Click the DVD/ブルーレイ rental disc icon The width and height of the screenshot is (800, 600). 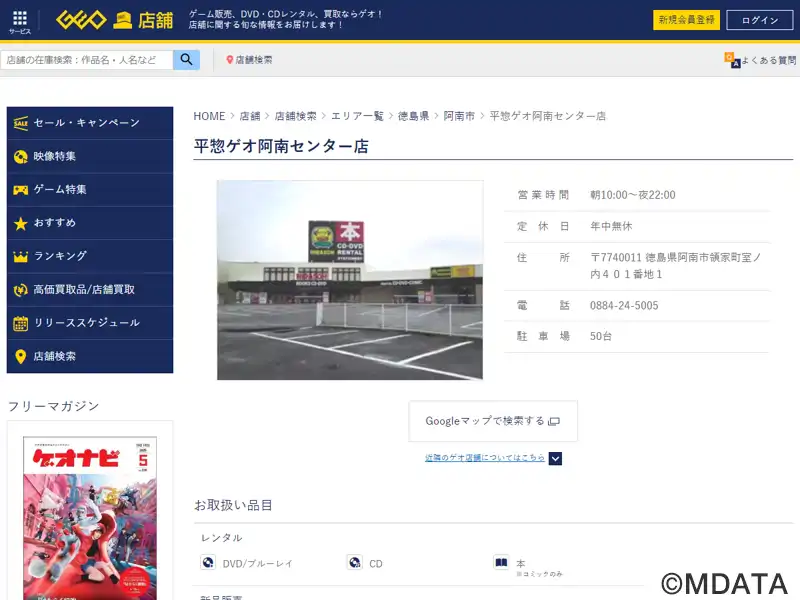[208, 562]
